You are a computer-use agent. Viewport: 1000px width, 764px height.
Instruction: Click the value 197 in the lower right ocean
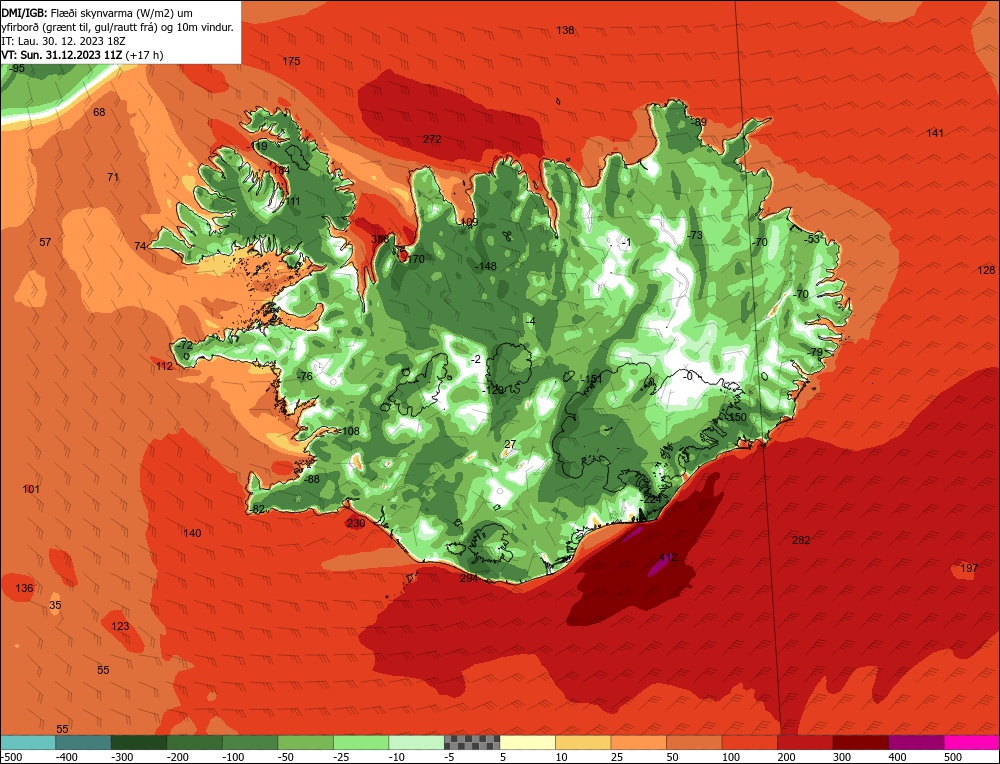(x=969, y=568)
